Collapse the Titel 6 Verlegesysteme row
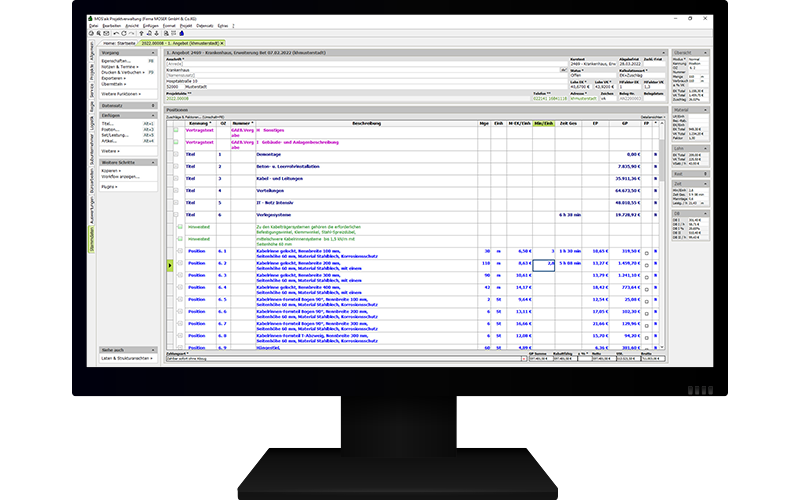 pos(176,215)
